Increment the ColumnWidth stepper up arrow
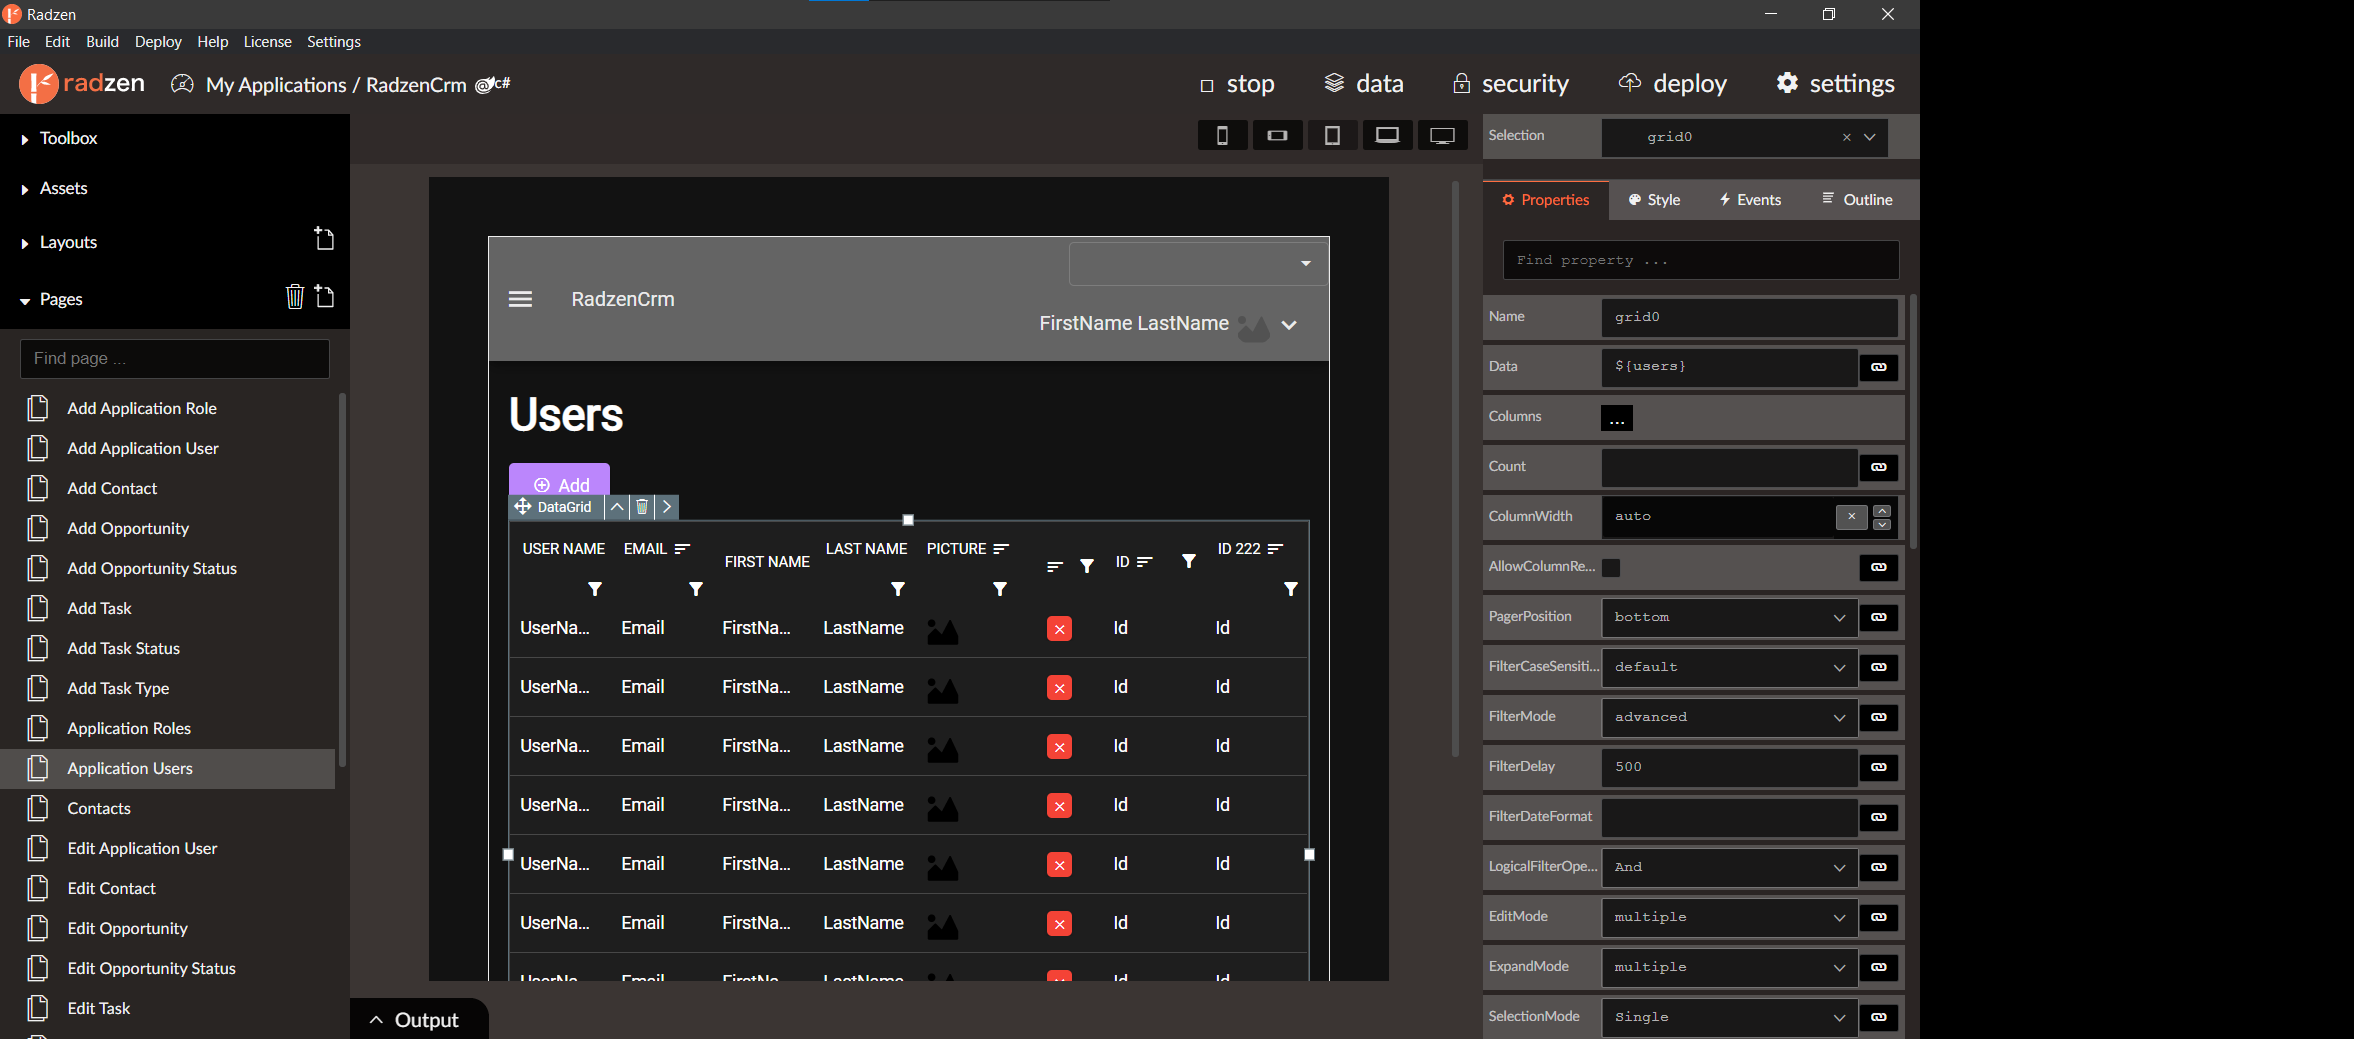 (x=1882, y=511)
